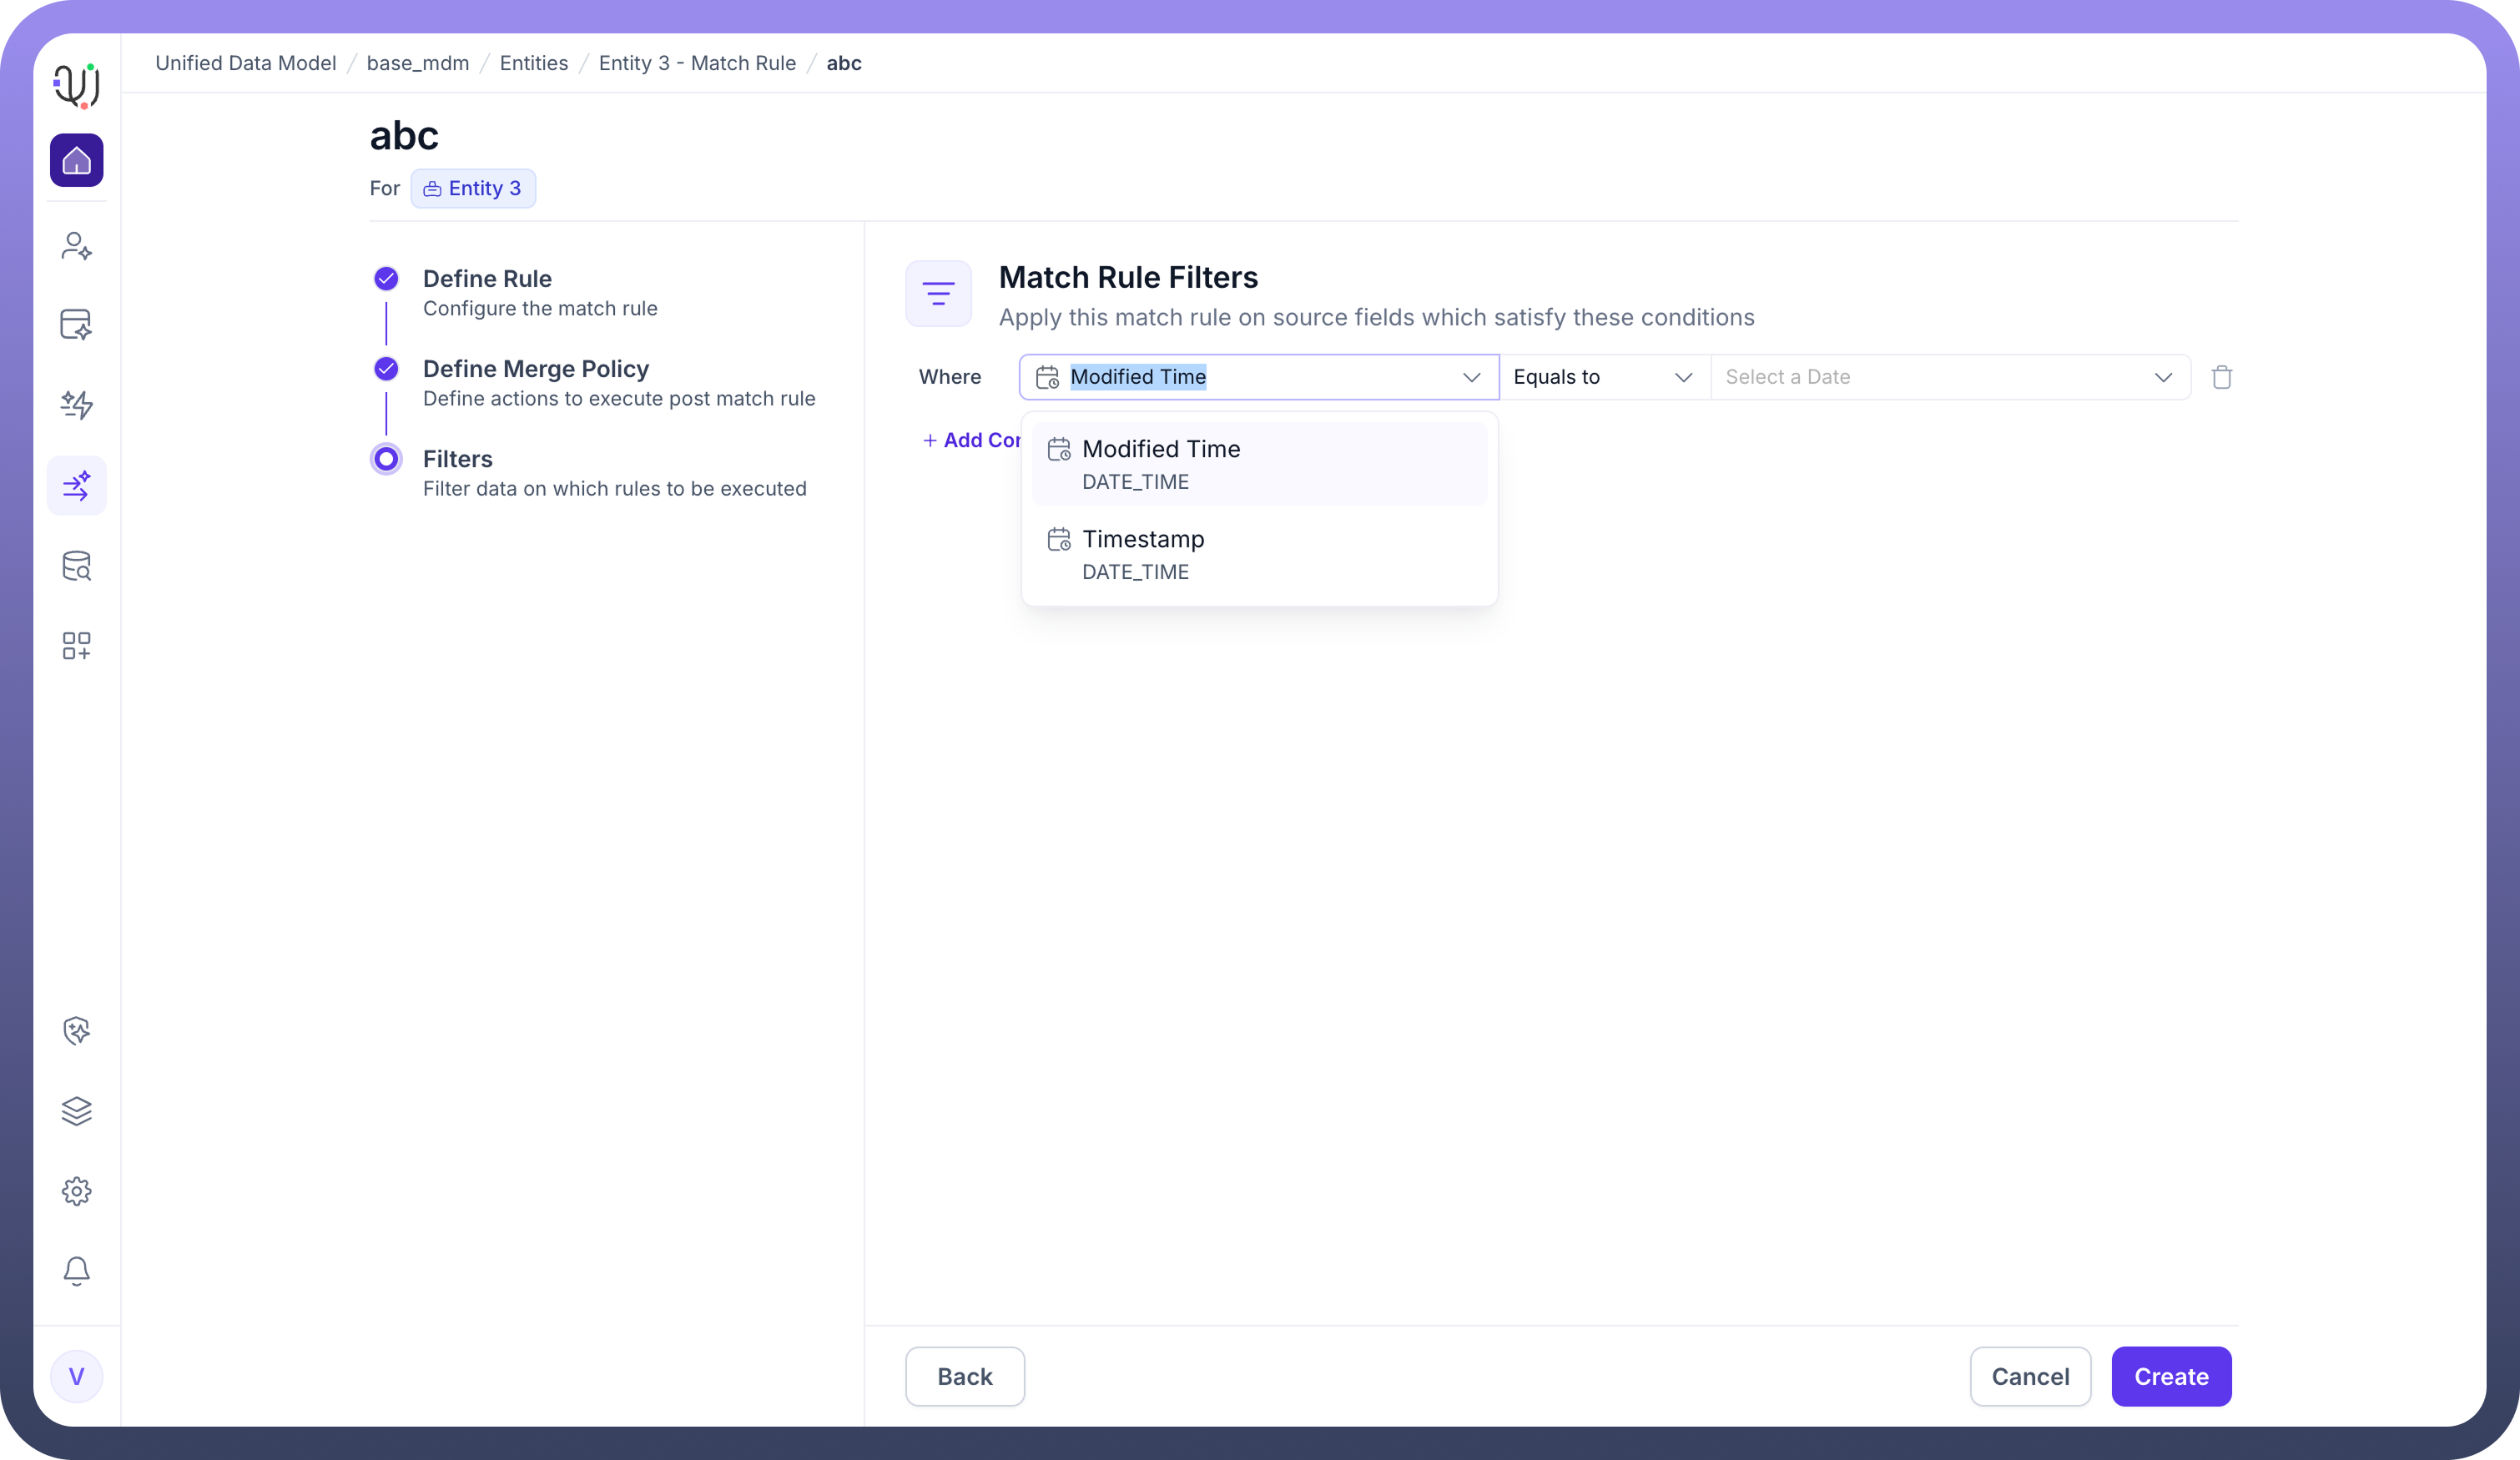This screenshot has width=2520, height=1460.
Task: Open the Equals to operator dropdown
Action: click(x=1602, y=377)
